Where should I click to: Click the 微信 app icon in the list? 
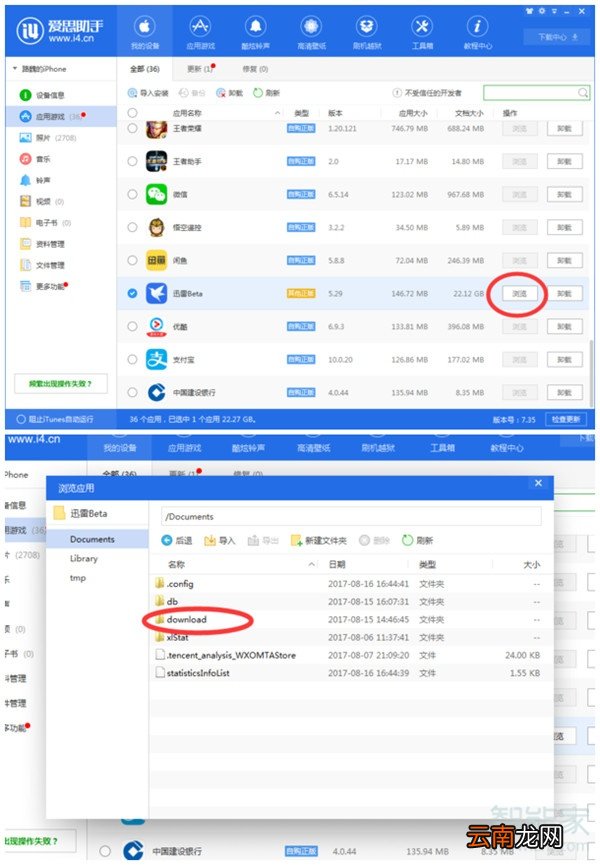(x=156, y=194)
